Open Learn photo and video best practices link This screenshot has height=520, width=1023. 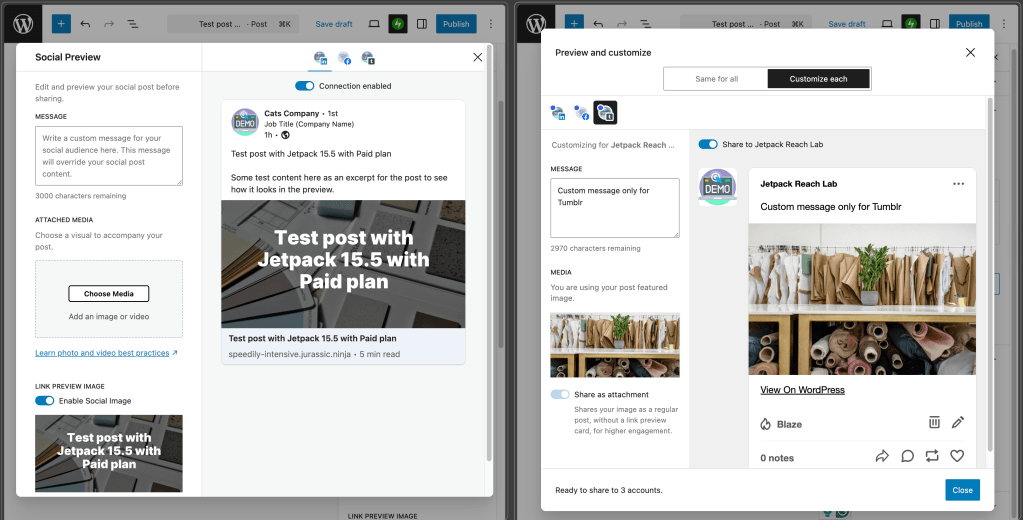[x=105, y=353]
